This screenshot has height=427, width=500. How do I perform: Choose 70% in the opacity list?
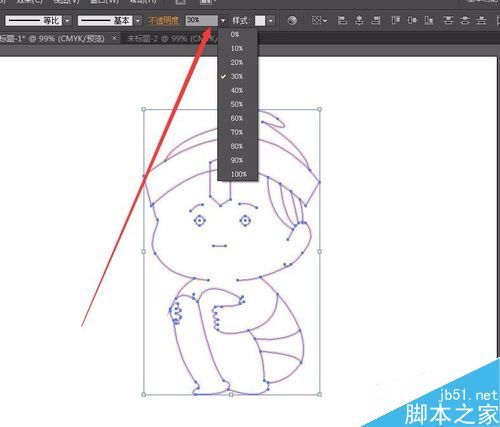coord(238,132)
